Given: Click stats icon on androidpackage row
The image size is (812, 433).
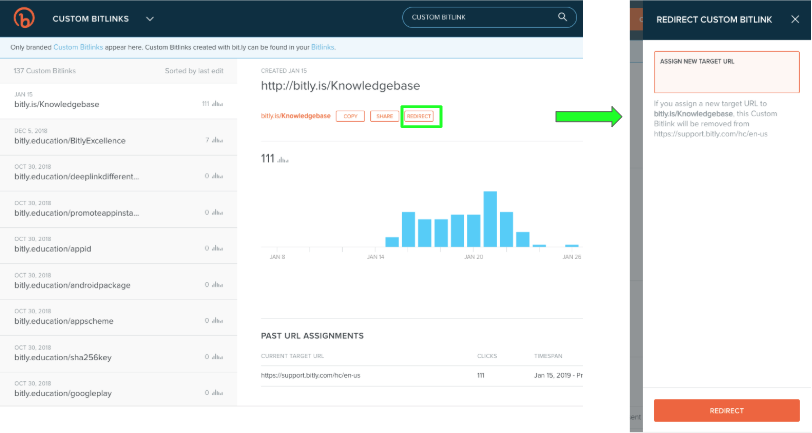Looking at the screenshot, I should [x=218, y=284].
